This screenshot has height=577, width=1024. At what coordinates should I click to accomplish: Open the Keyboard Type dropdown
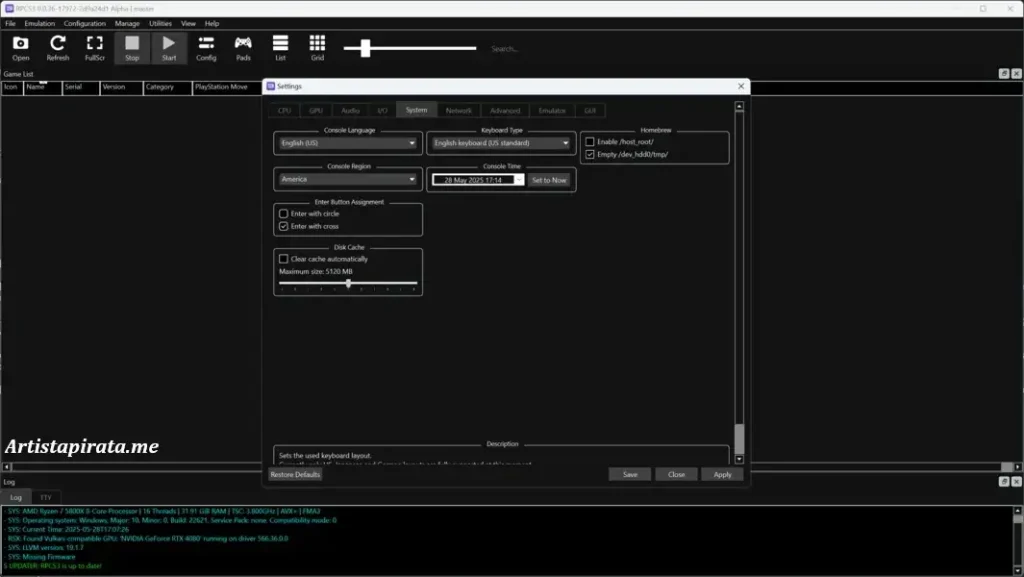click(499, 143)
